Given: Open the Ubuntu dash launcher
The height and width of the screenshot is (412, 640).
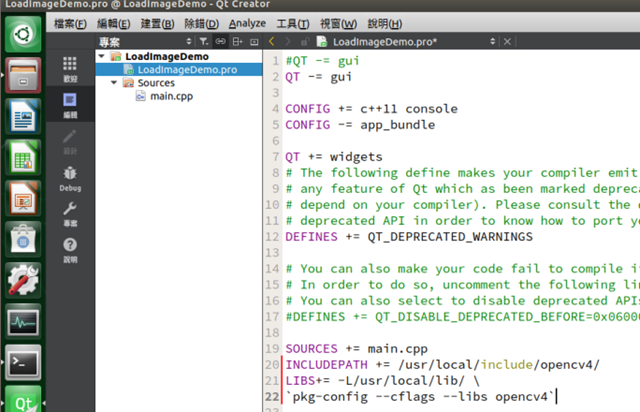Looking at the screenshot, I should 23,34.
